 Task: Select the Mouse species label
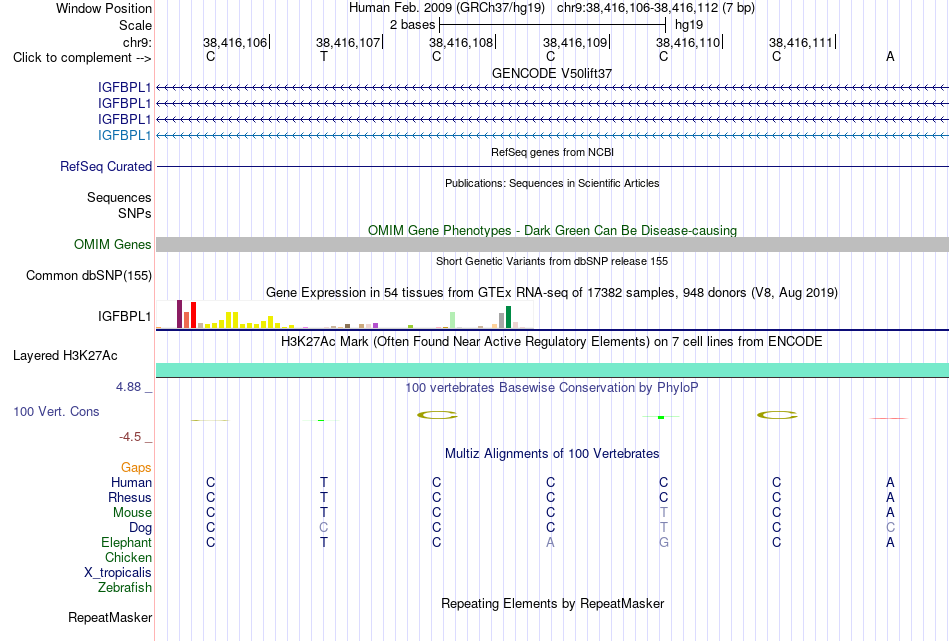click(132, 513)
